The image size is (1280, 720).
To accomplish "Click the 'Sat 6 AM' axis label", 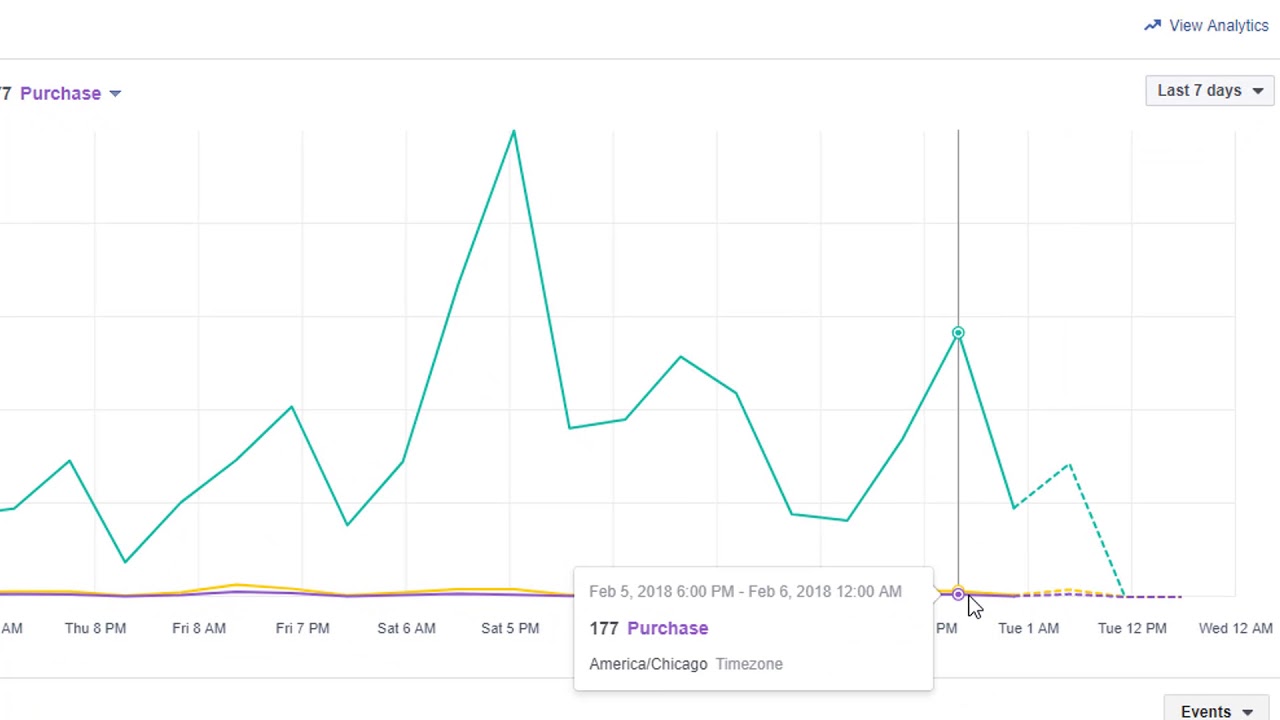I will (406, 628).
